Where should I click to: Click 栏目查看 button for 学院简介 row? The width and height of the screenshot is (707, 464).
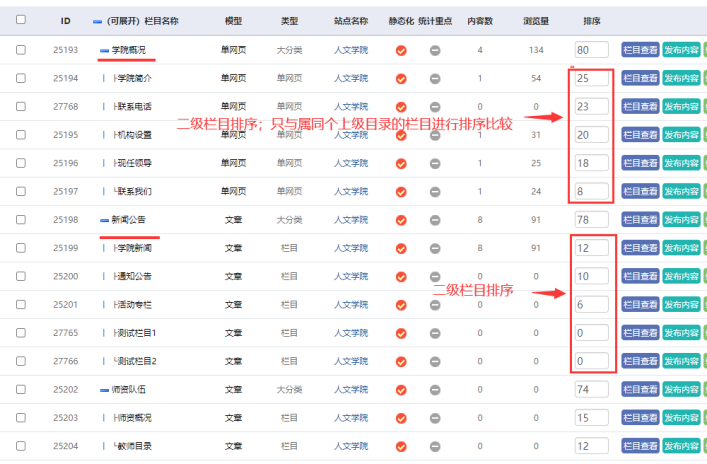click(x=640, y=78)
